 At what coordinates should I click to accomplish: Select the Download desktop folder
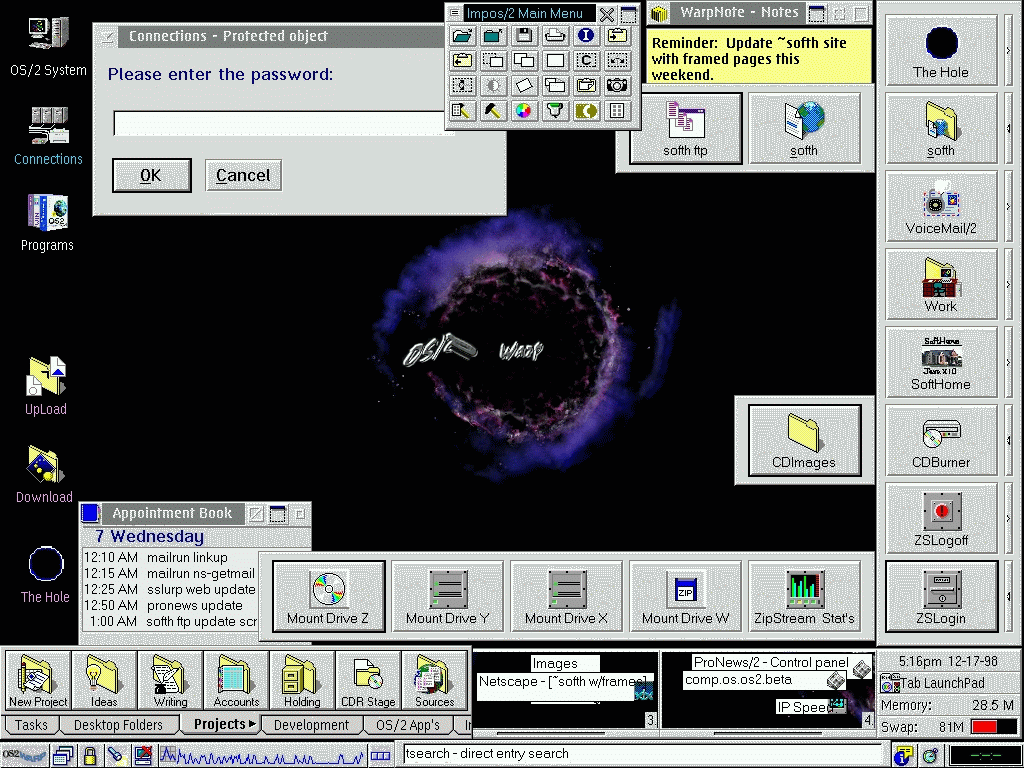[x=44, y=475]
